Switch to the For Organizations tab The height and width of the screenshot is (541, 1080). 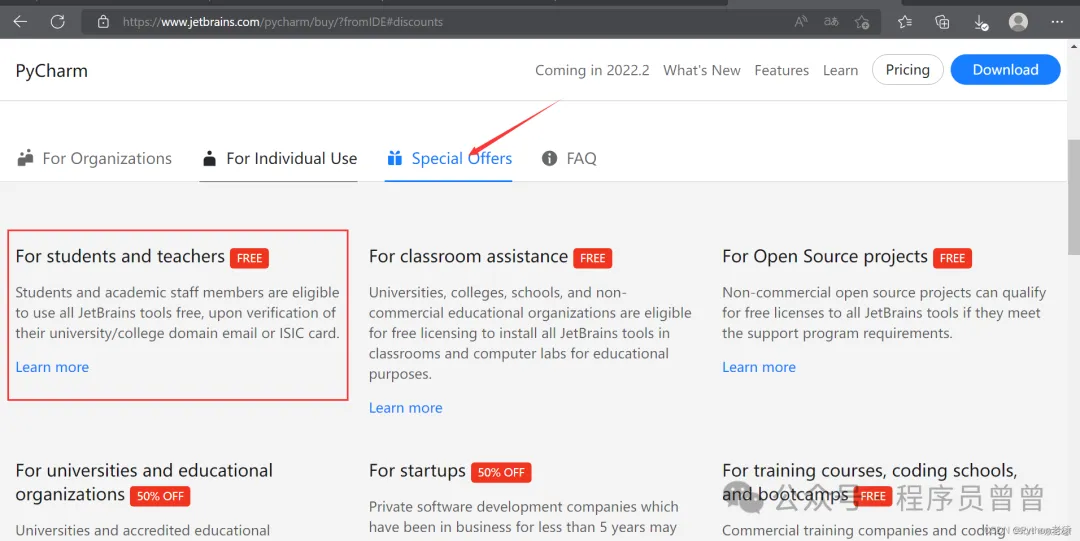[x=94, y=159]
